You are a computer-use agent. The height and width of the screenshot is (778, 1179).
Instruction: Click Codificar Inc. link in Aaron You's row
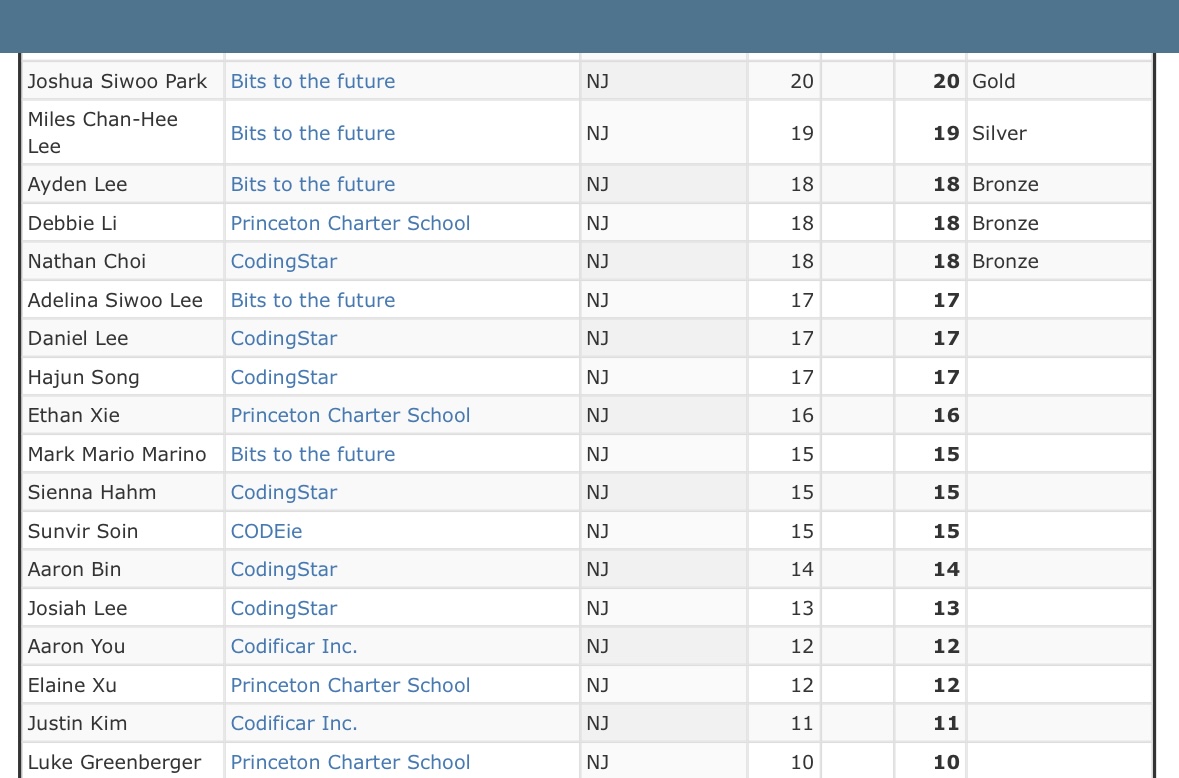[294, 646]
